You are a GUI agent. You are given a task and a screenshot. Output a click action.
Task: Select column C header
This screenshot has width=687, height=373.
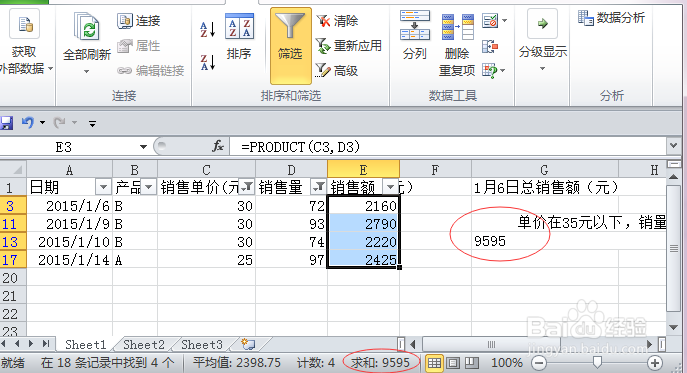tap(206, 170)
